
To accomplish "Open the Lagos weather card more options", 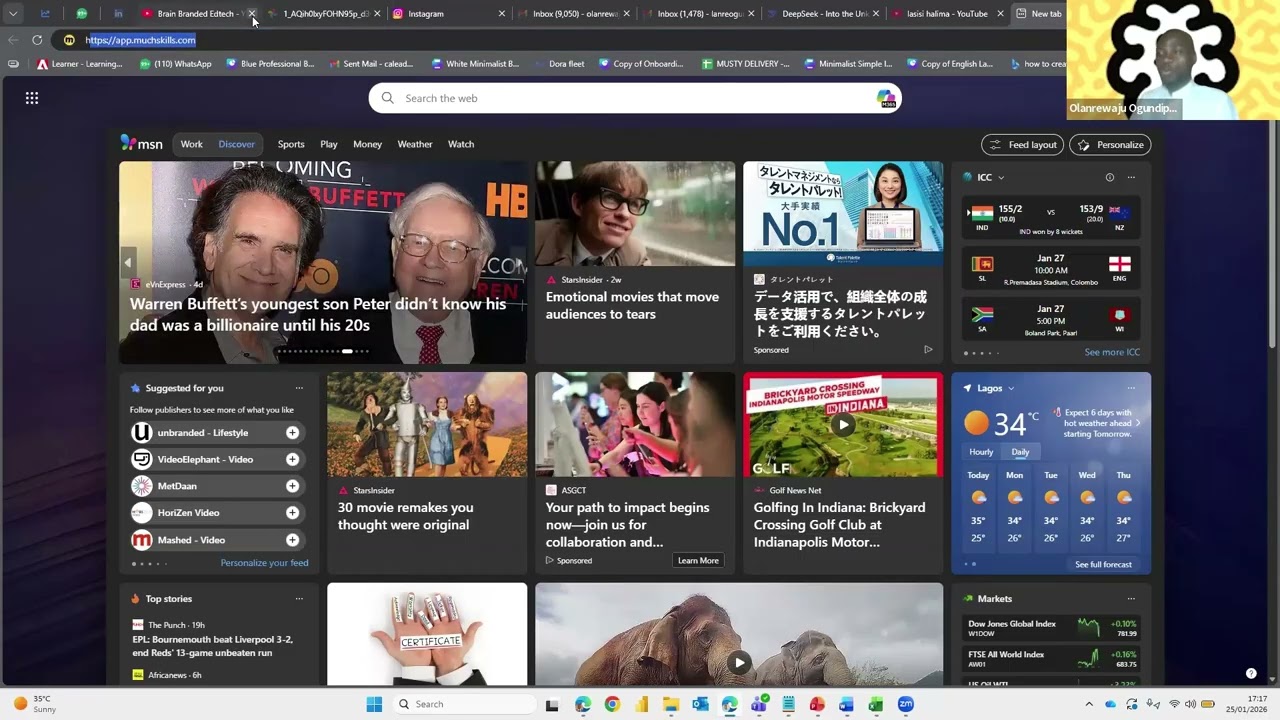I will pyautogui.click(x=1131, y=388).
